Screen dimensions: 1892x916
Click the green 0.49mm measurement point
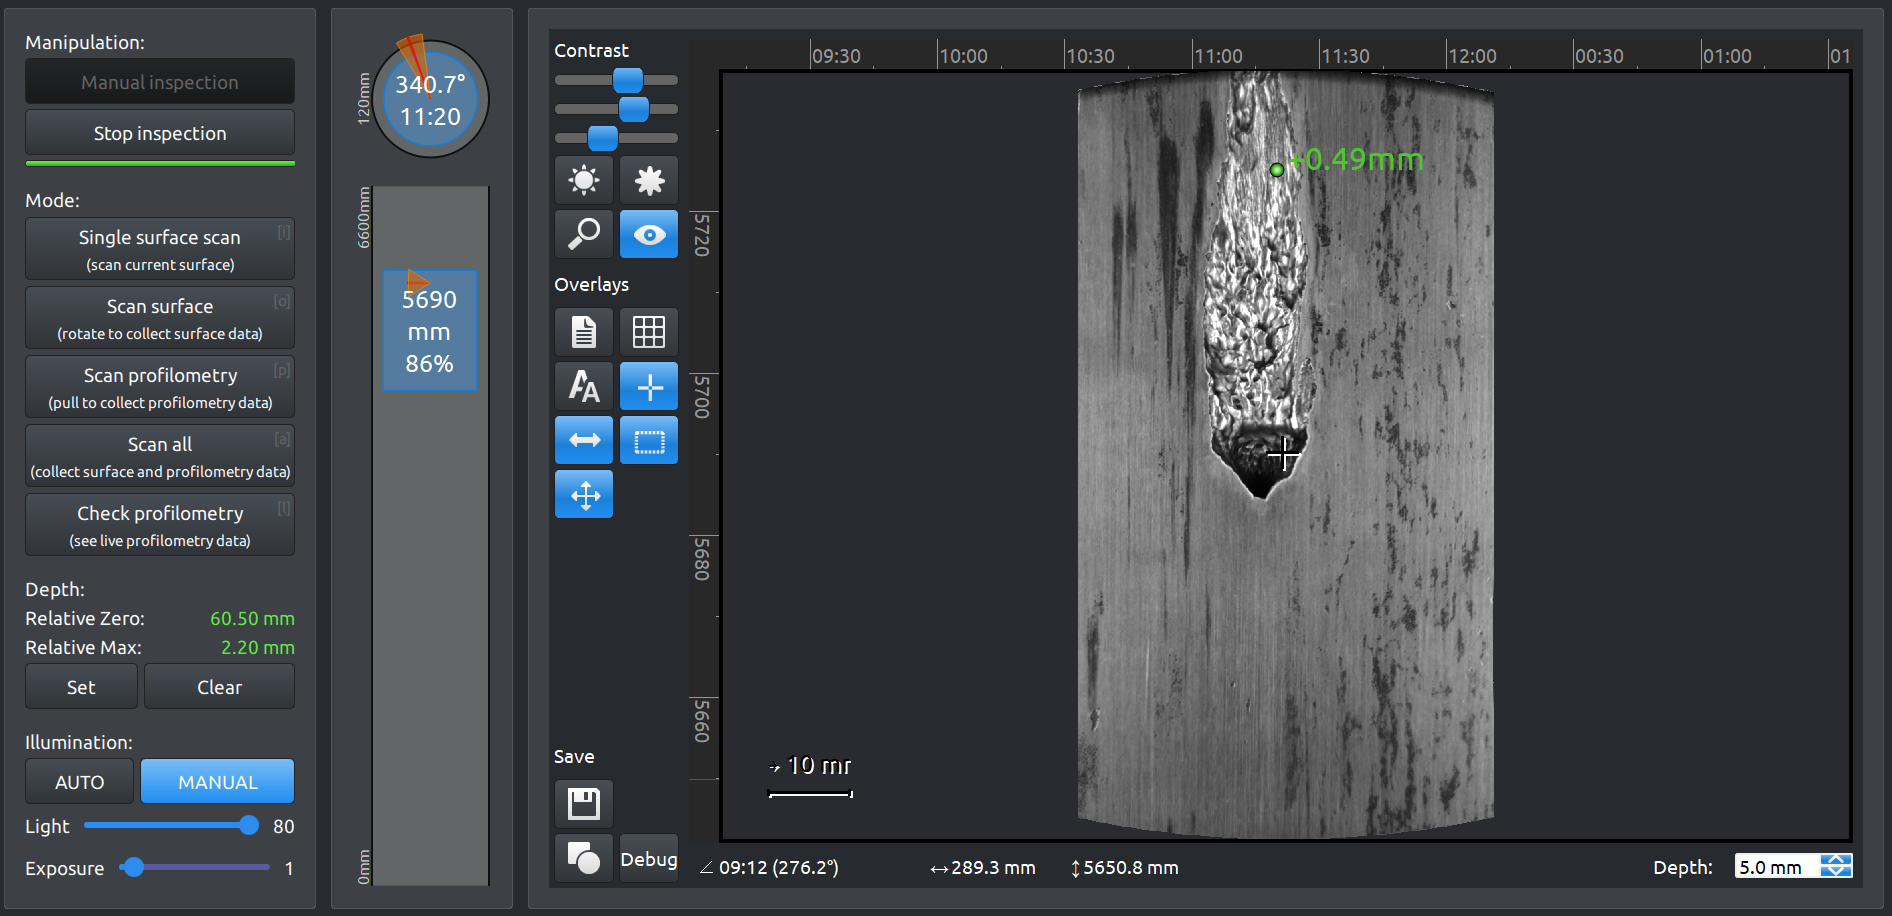tap(1277, 170)
